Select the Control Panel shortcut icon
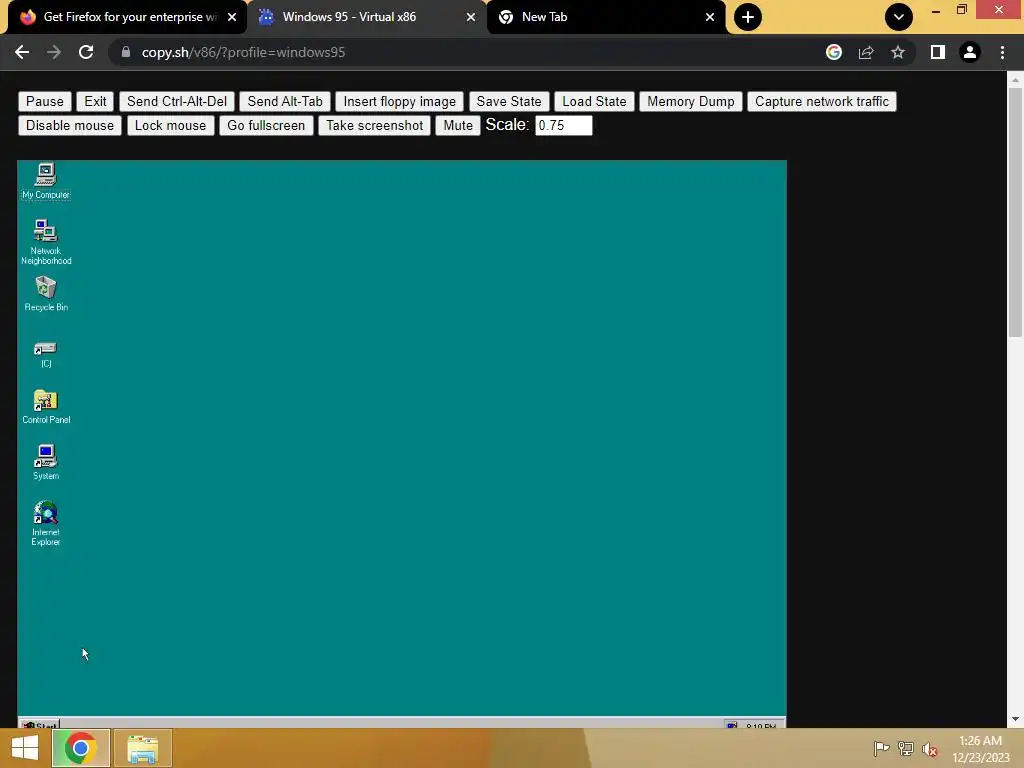The height and width of the screenshot is (768, 1024). click(45, 406)
